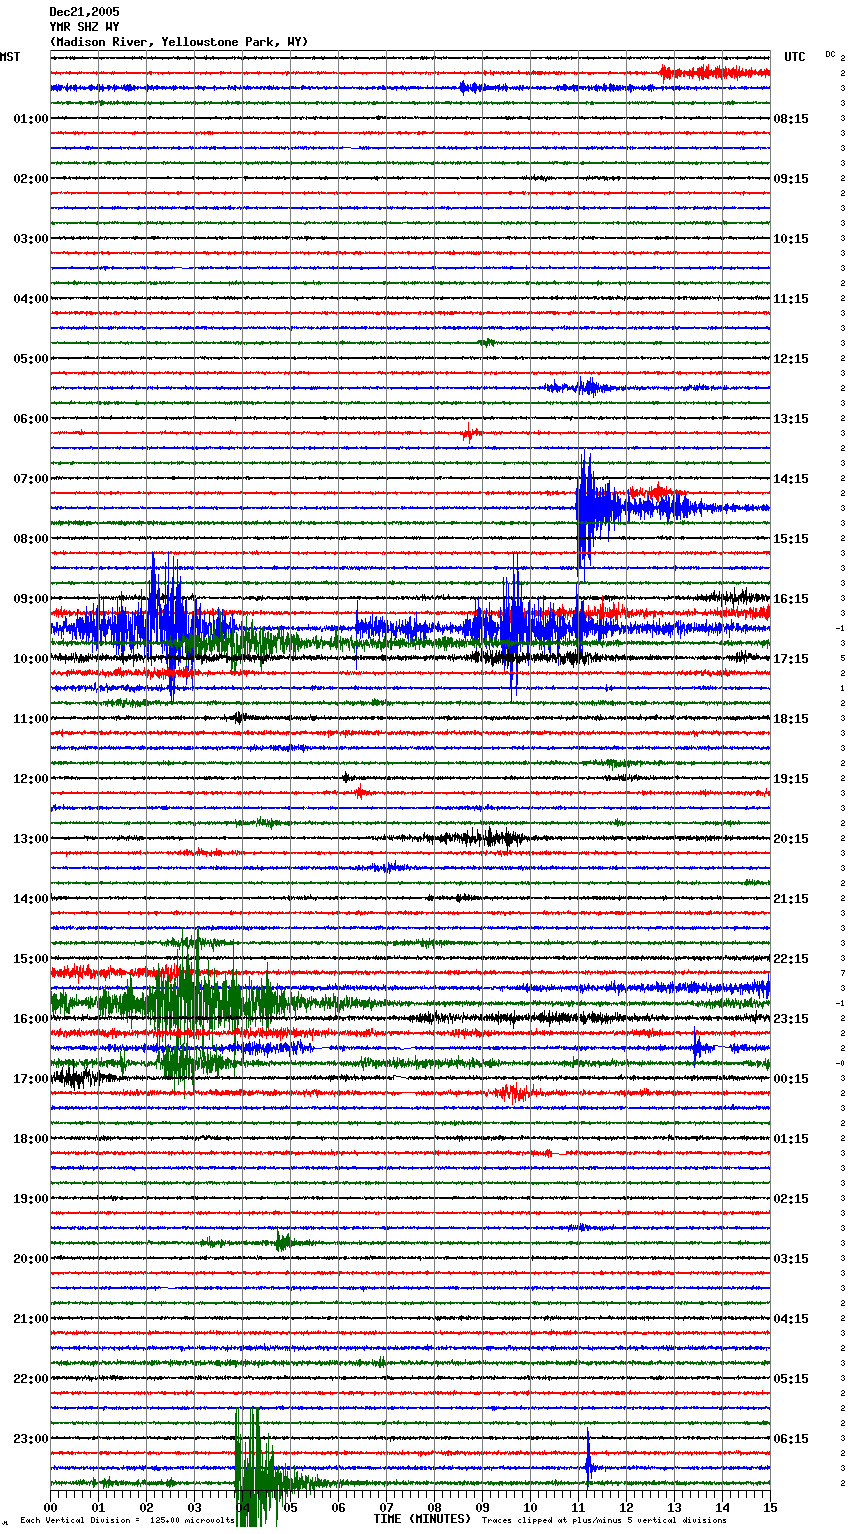The height and width of the screenshot is (1534, 850).
Task: Click the 03:15 UTC time label
Action: tap(791, 1259)
